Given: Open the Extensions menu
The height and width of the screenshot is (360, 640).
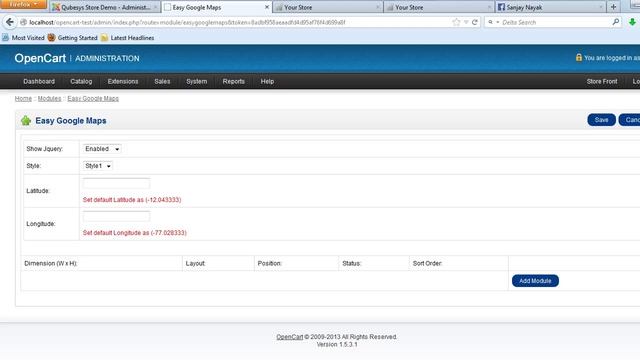Looking at the screenshot, I should tap(123, 81).
